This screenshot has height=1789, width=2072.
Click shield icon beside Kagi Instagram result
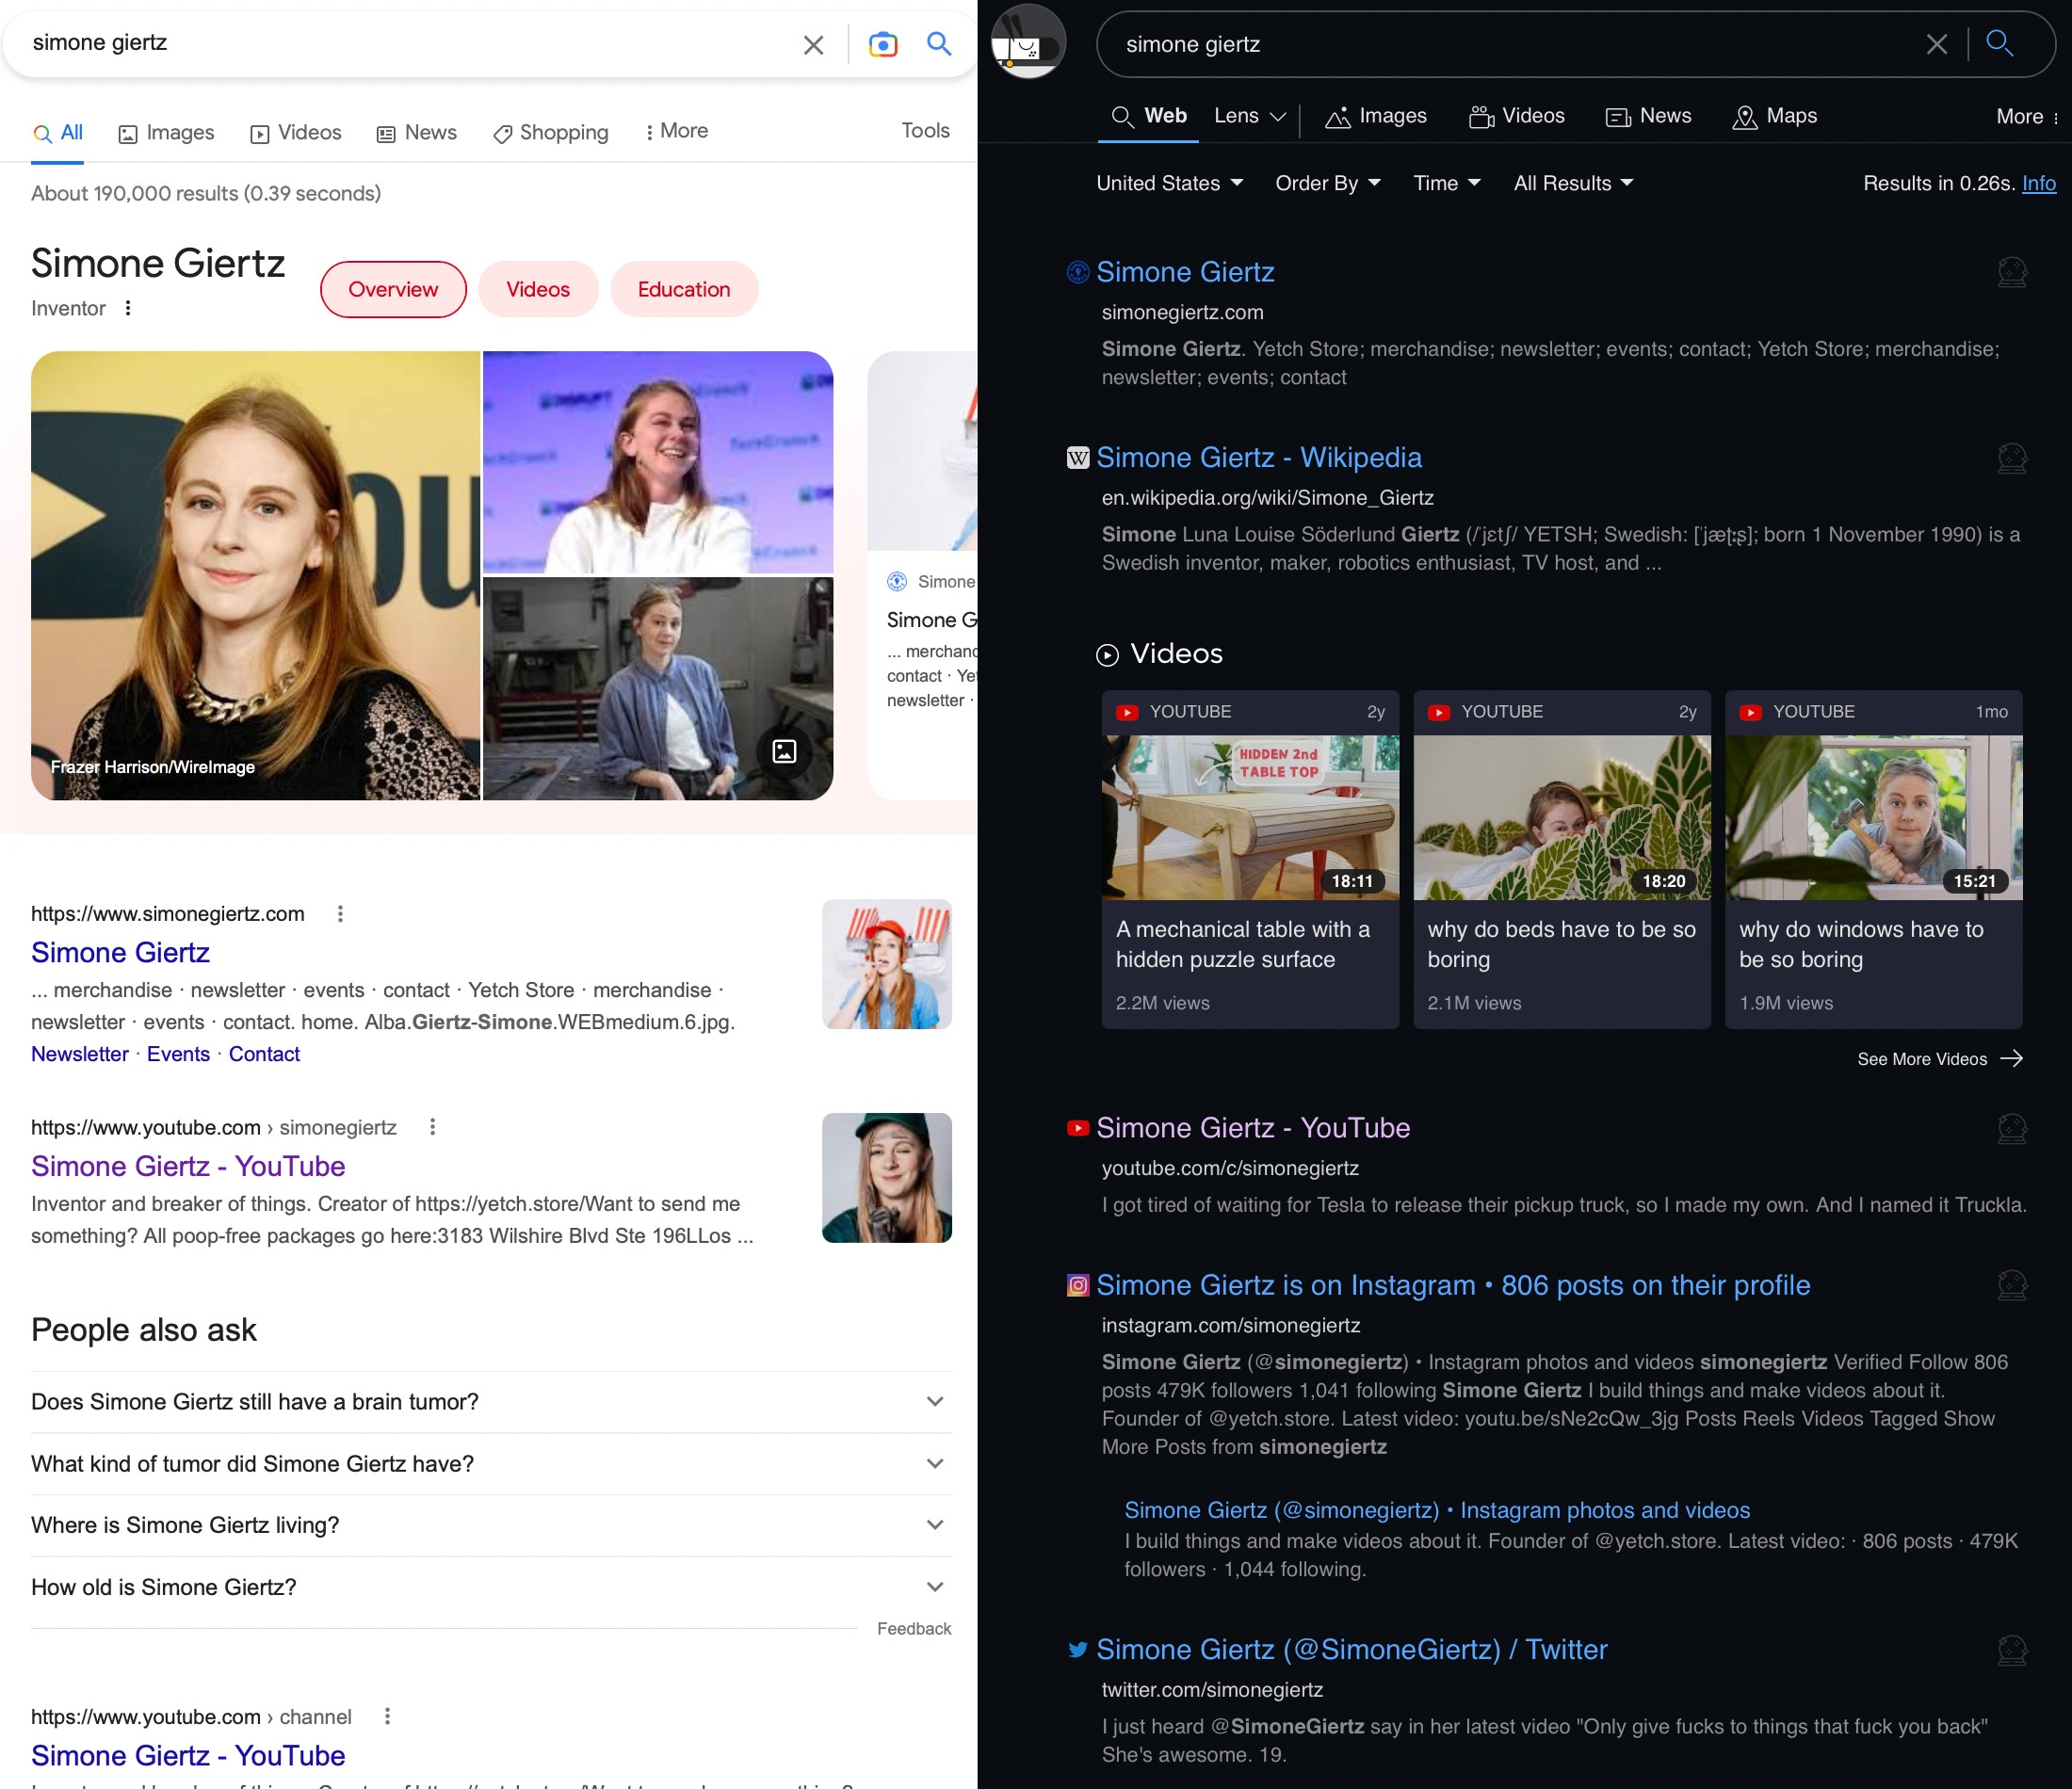2012,1285
